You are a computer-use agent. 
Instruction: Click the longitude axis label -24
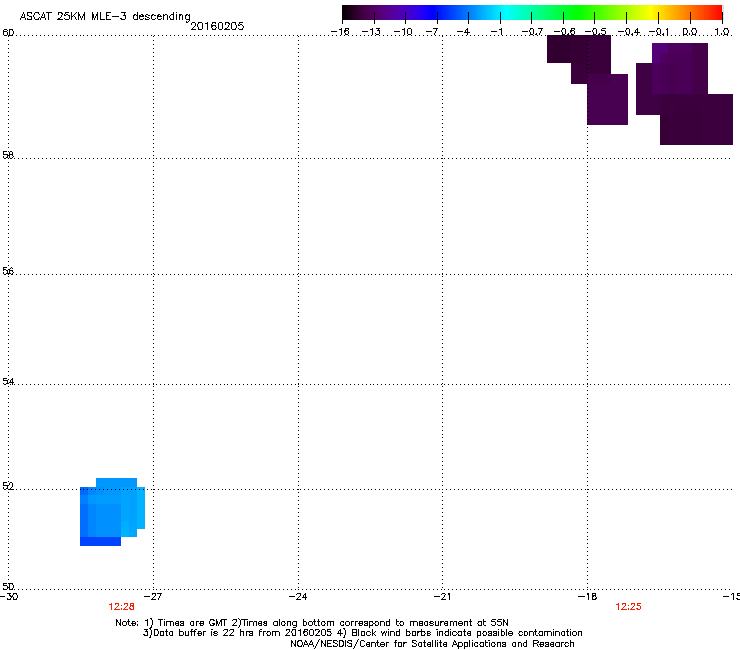pos(298,597)
